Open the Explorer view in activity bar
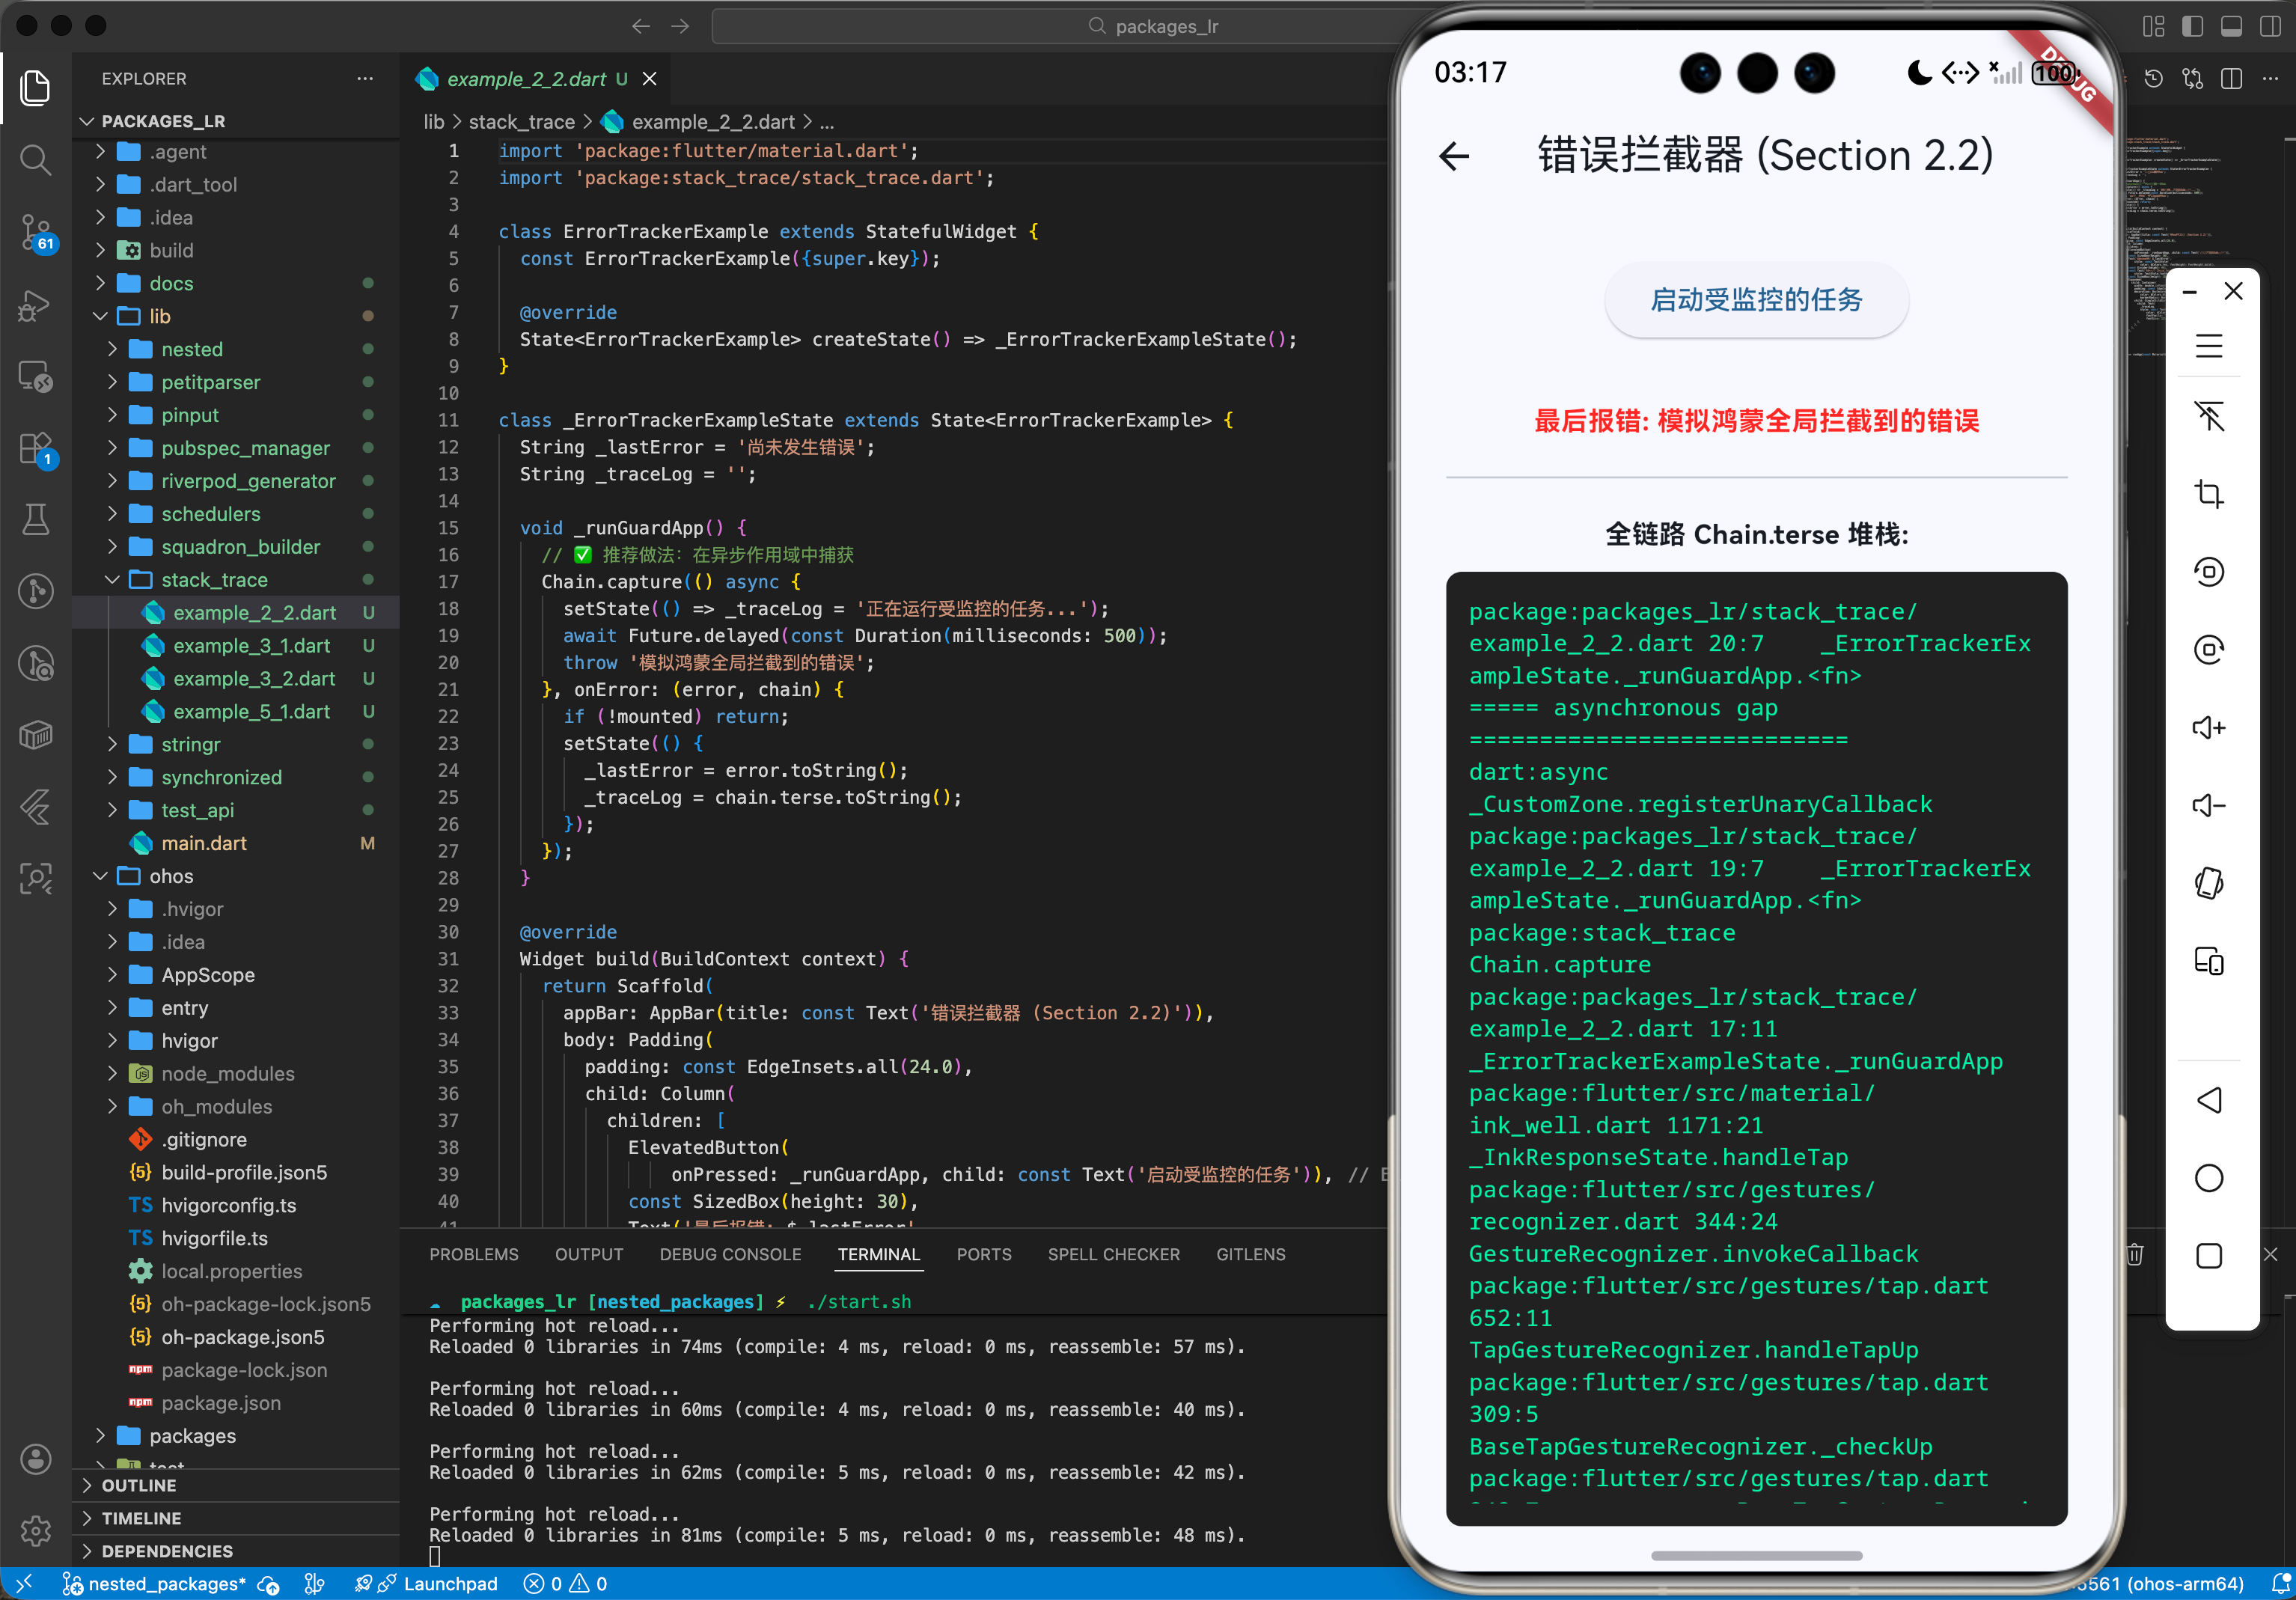The height and width of the screenshot is (1600, 2296). pyautogui.click(x=35, y=88)
